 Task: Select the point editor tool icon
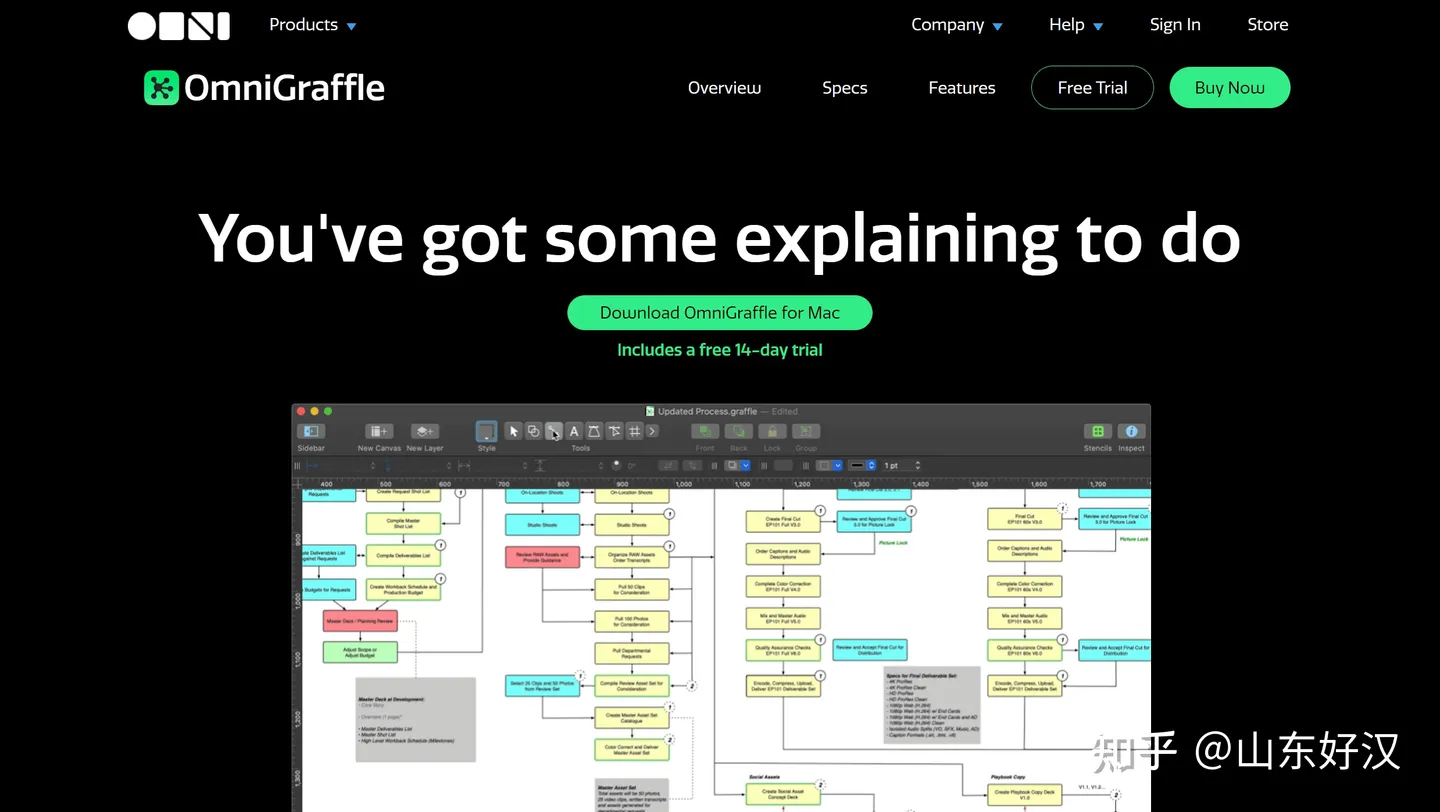614,431
